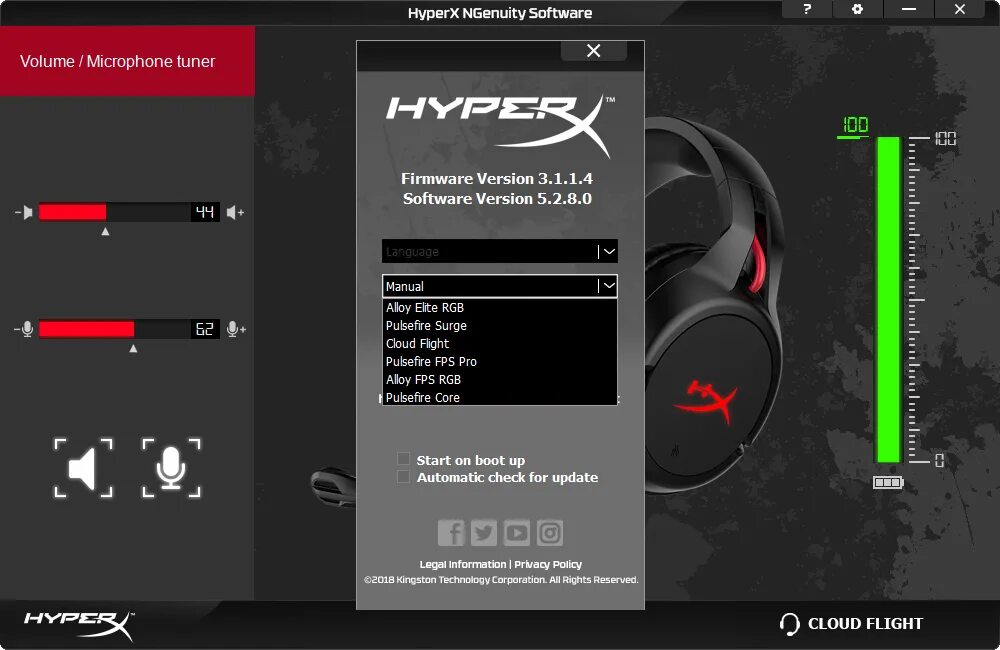
Task: Click the HyperX logo in bottom bar
Action: tap(80, 625)
